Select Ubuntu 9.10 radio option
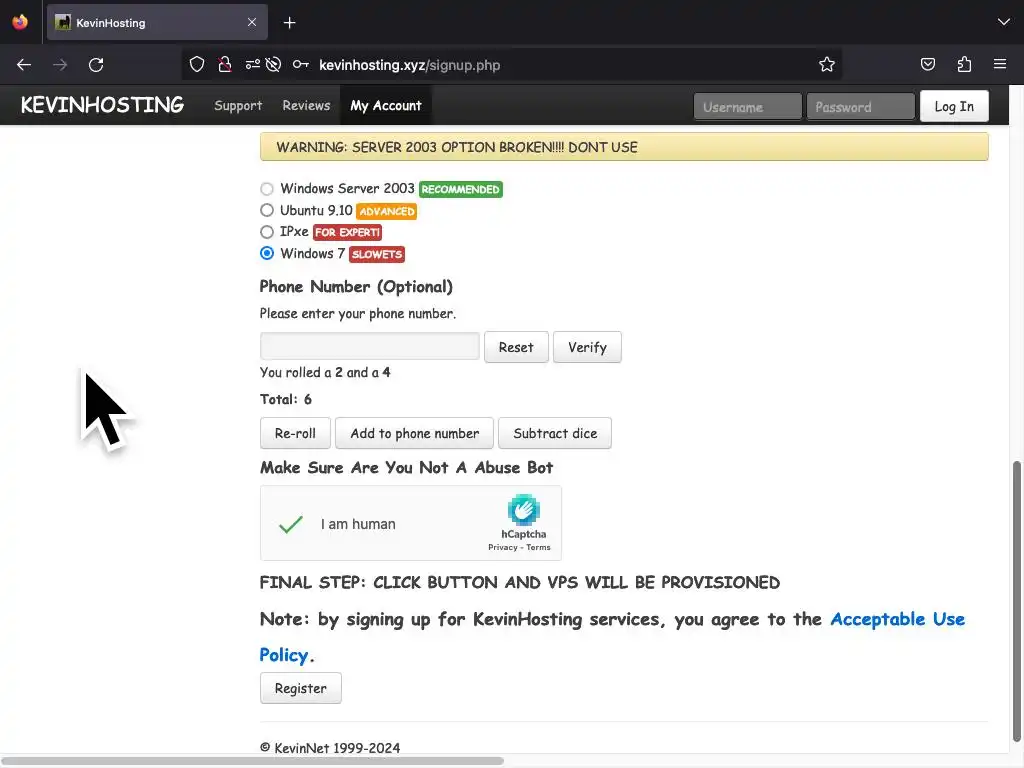This screenshot has width=1024, height=768. click(266, 210)
